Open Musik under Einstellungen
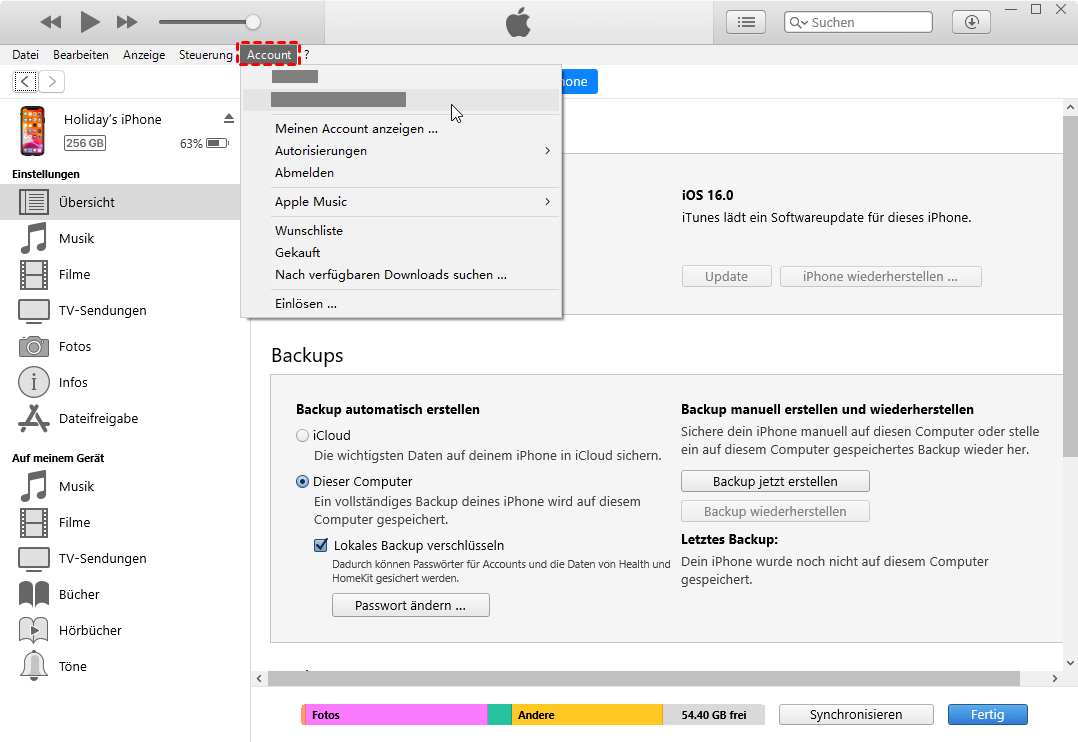1078x742 pixels. click(76, 239)
